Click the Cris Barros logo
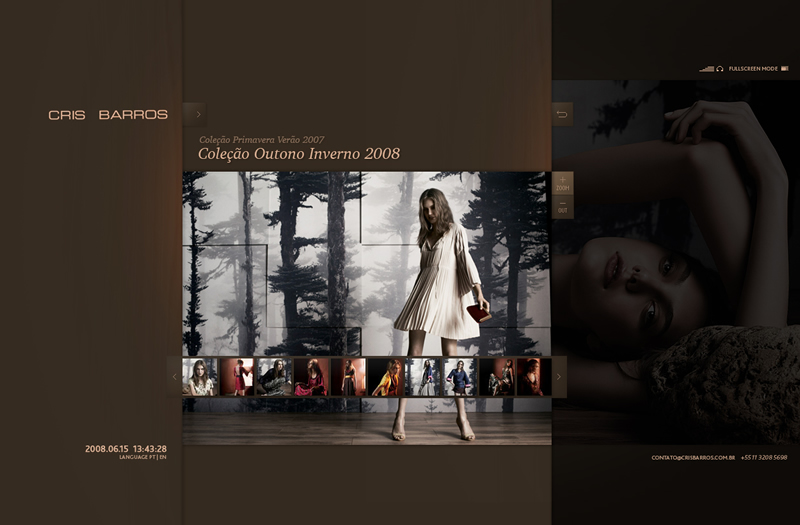The image size is (800, 525). tap(108, 115)
